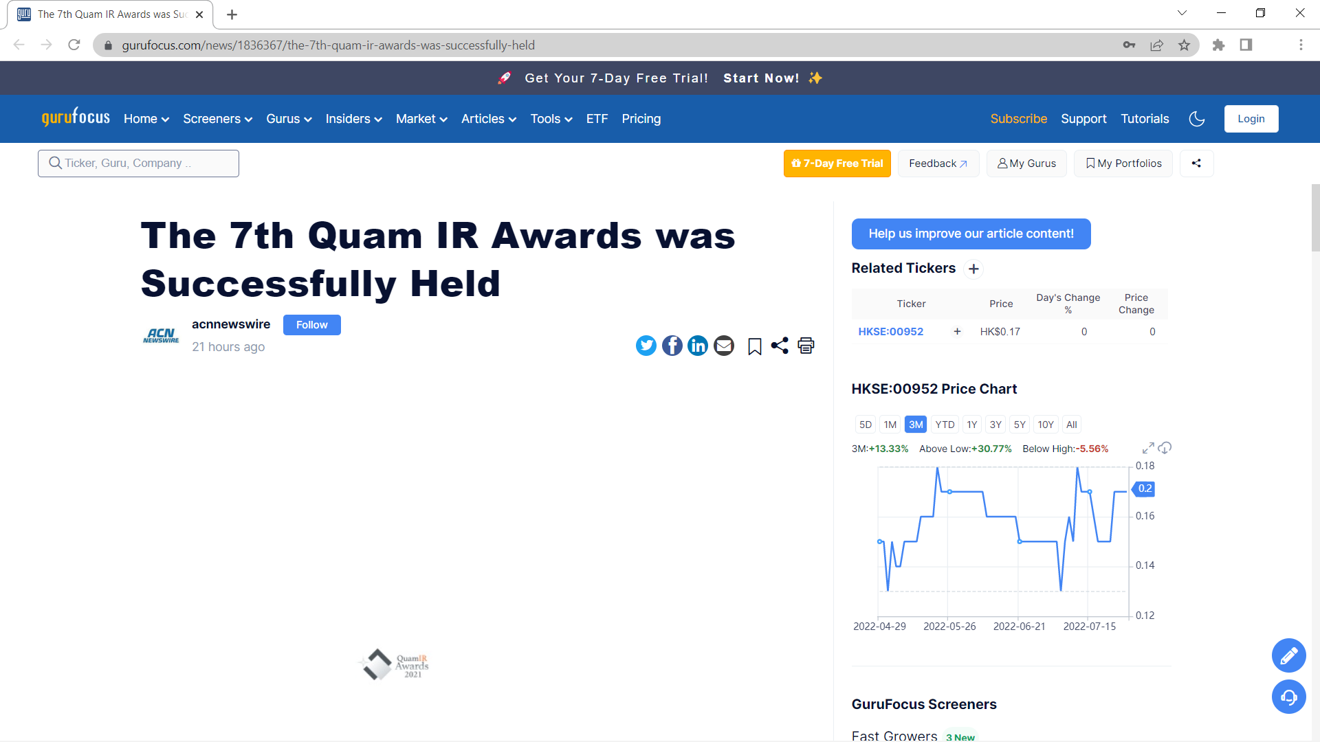Screen dimensions: 1320x742
Task: Open Chrome extensions puzzle icon
Action: tap(1218, 45)
